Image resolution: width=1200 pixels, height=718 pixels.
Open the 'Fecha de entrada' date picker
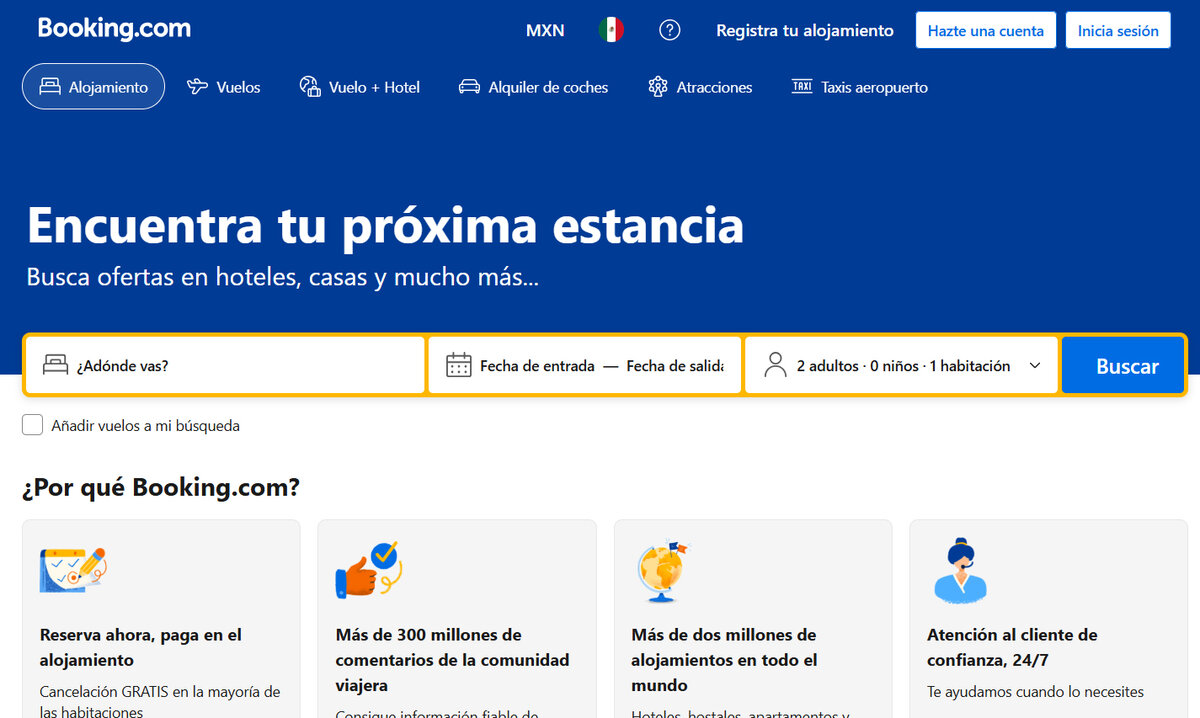tap(537, 365)
